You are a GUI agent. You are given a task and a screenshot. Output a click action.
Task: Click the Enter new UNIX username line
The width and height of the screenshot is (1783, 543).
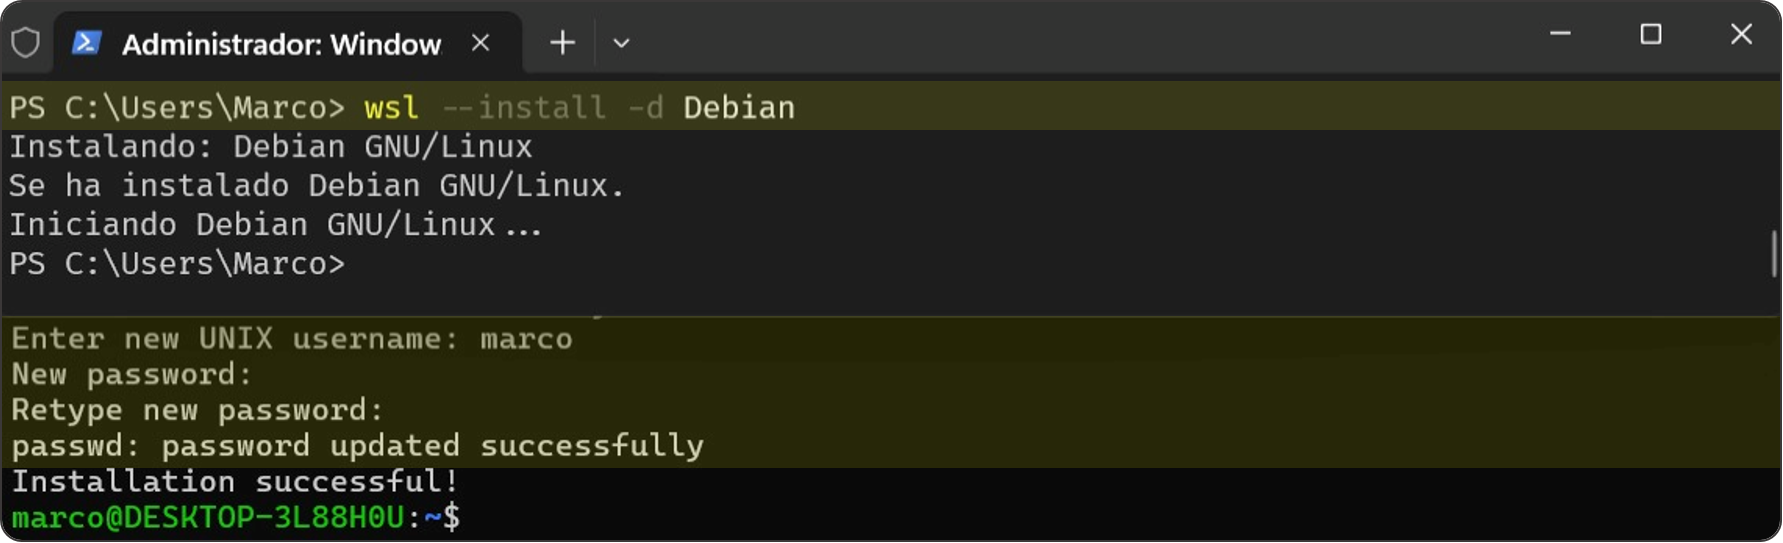291,339
